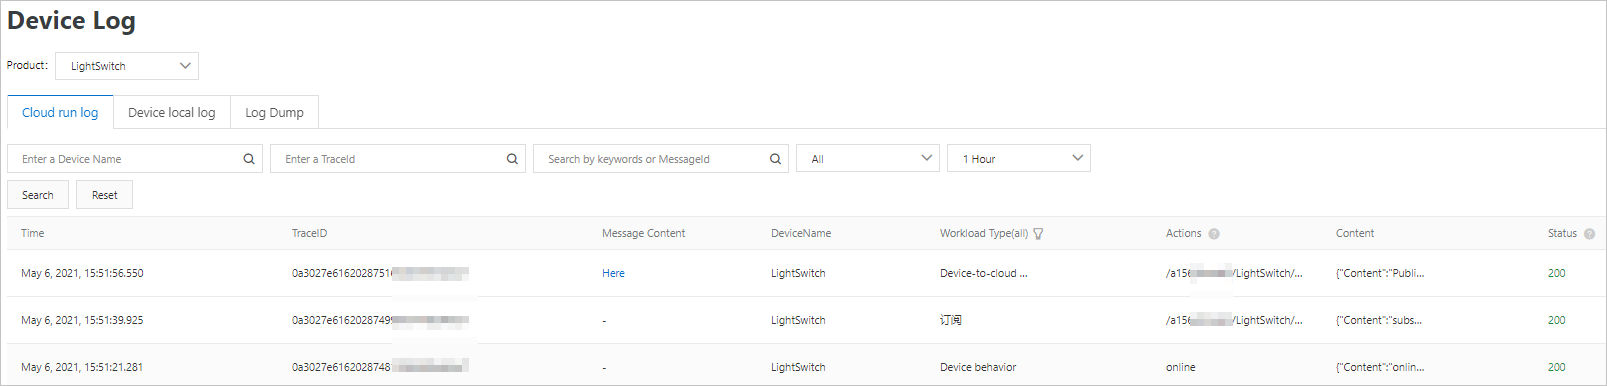Click LightSwitch device name in the Device behavior row
The width and height of the screenshot is (1607, 386).
798,367
